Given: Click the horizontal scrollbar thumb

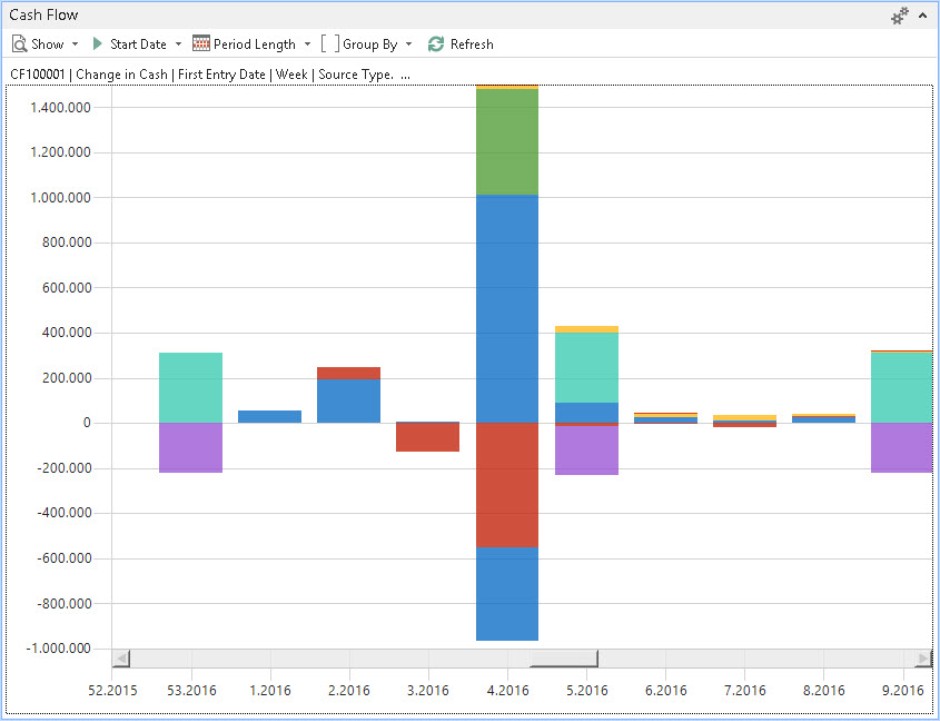Looking at the screenshot, I should [x=564, y=658].
